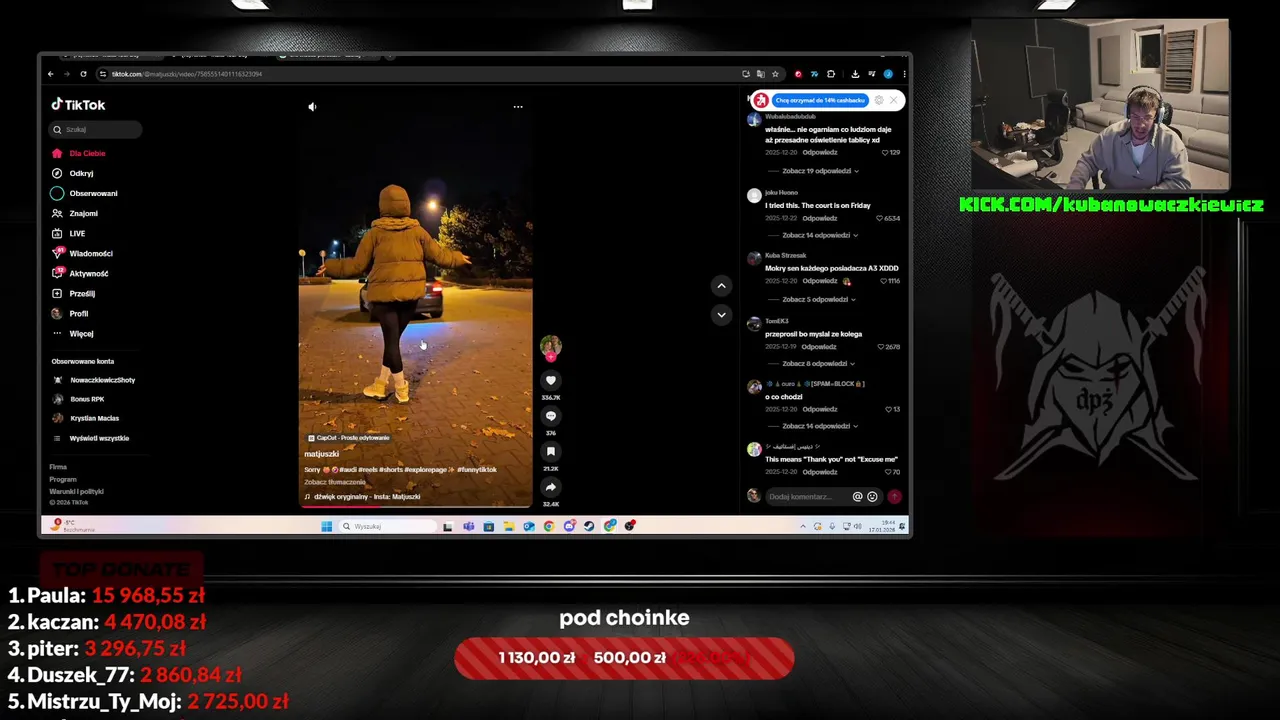Open 'Odkryj' in the sidebar
This screenshot has width=1280, height=720.
tap(73, 173)
